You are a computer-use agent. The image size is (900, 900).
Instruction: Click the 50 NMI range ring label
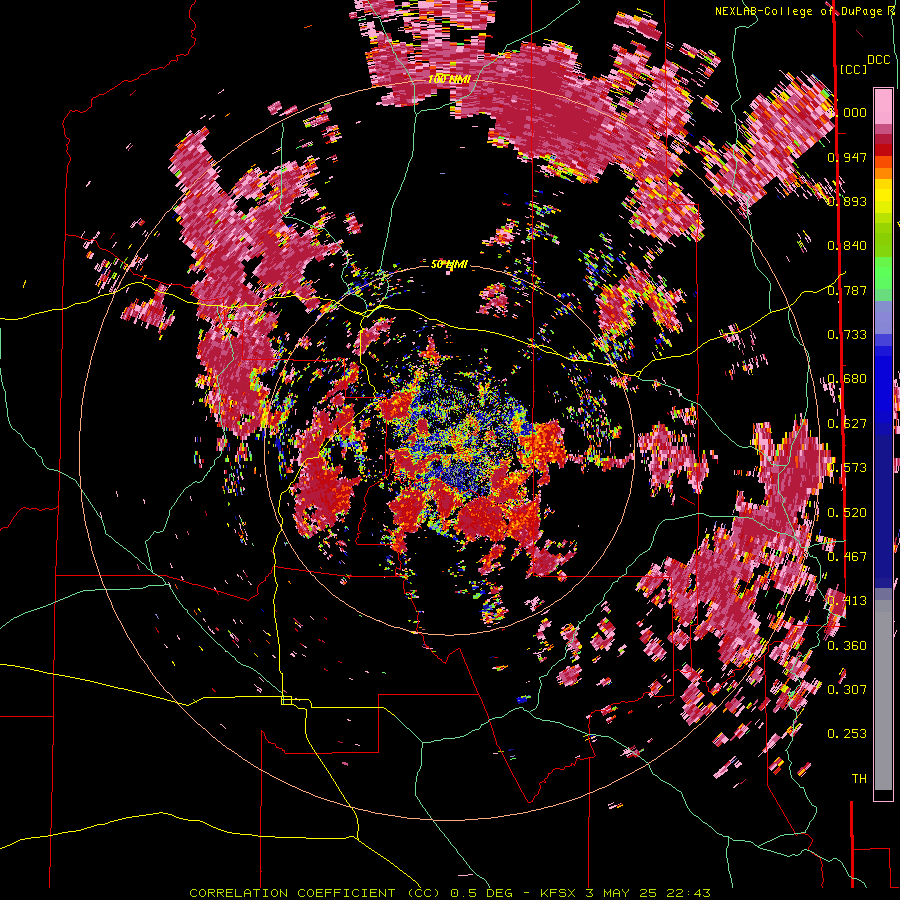tap(449, 265)
